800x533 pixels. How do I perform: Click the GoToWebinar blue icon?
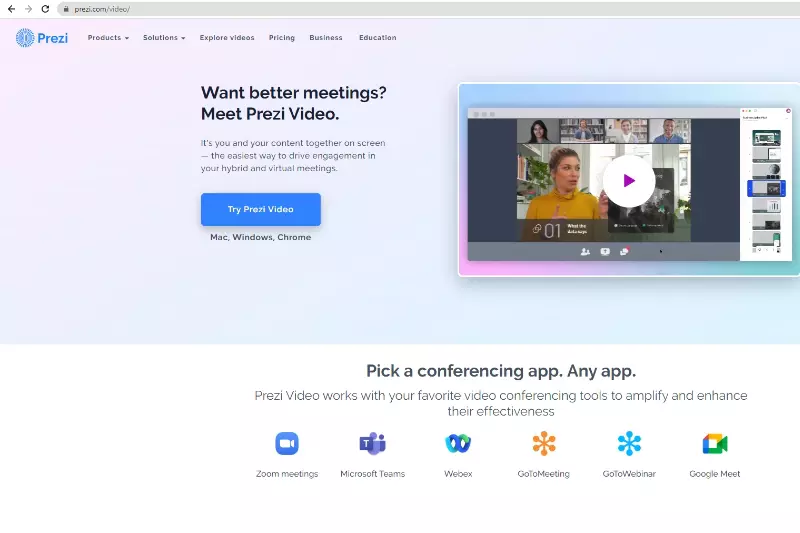click(629, 443)
